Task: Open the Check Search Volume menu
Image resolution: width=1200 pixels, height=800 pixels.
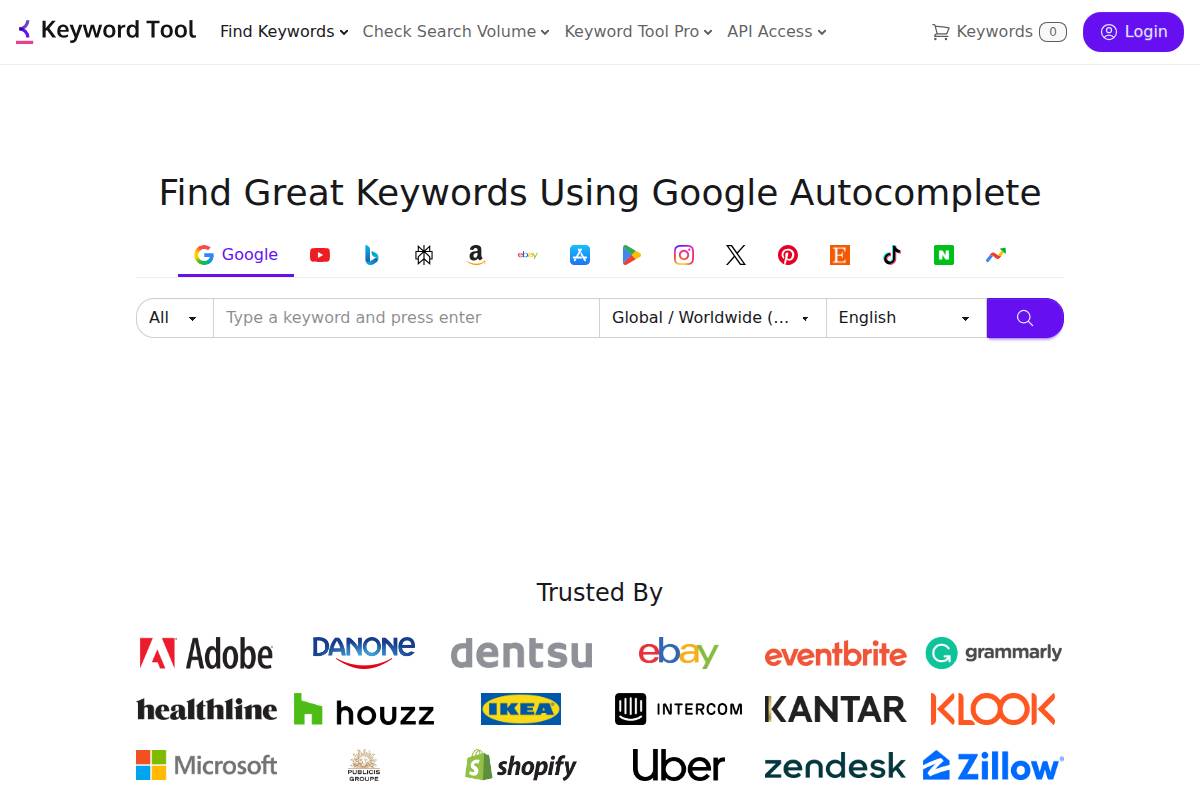Action: 454,31
